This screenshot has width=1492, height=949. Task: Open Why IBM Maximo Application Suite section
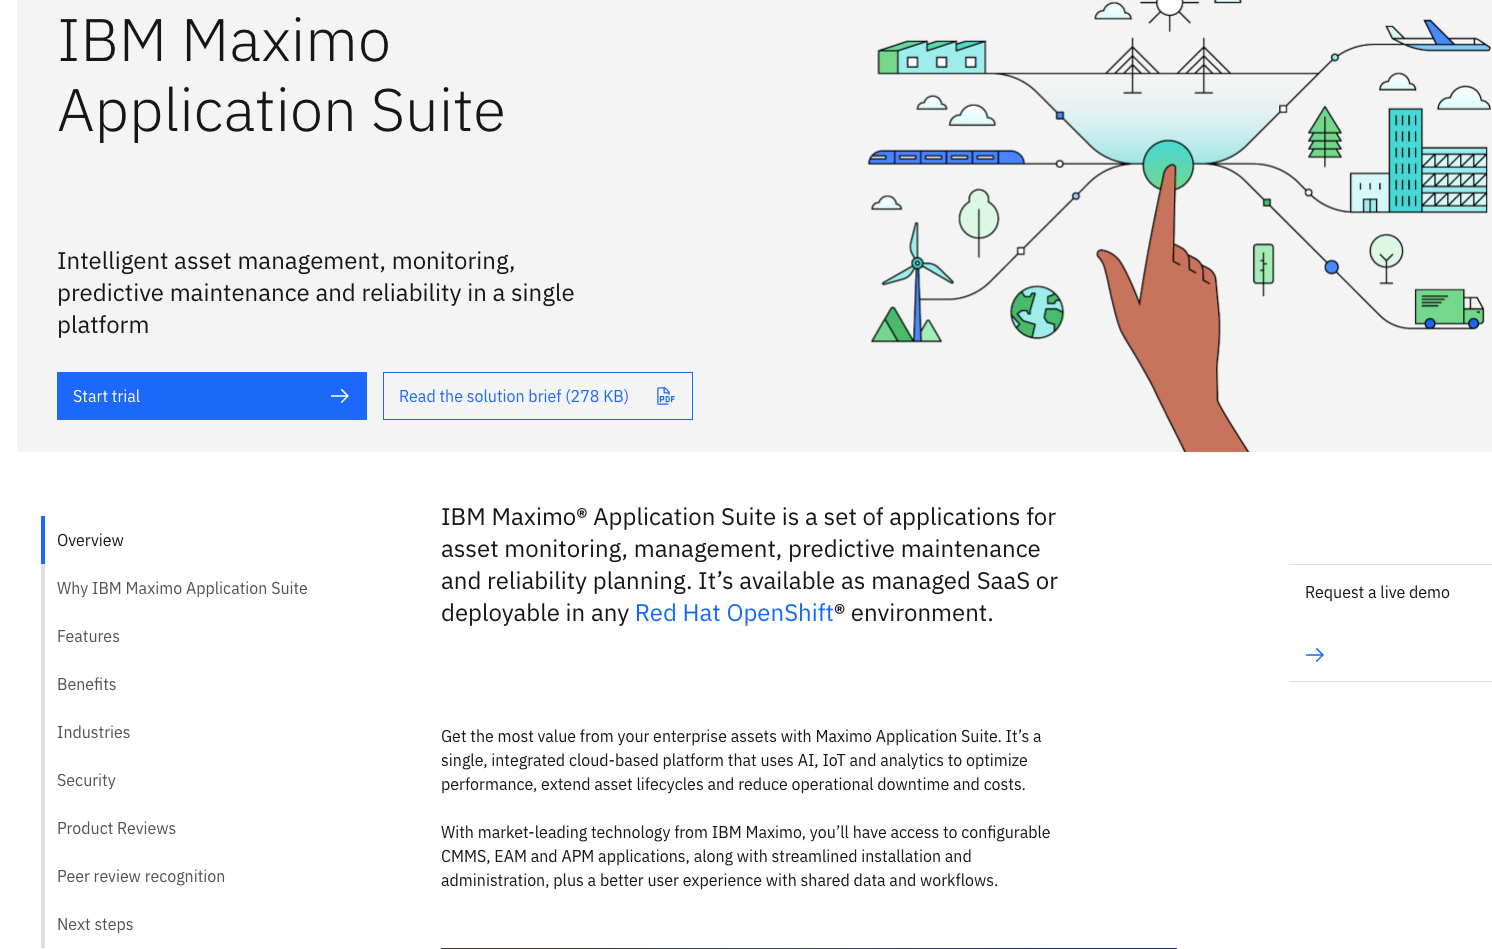(x=182, y=588)
